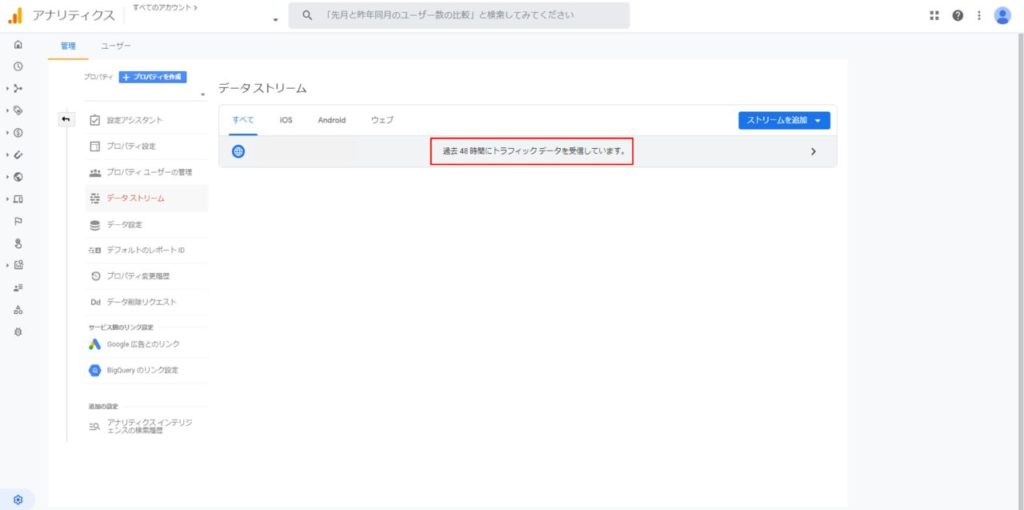Open Google 広告とのリンク setting
The width and height of the screenshot is (1024, 510).
click(x=143, y=344)
